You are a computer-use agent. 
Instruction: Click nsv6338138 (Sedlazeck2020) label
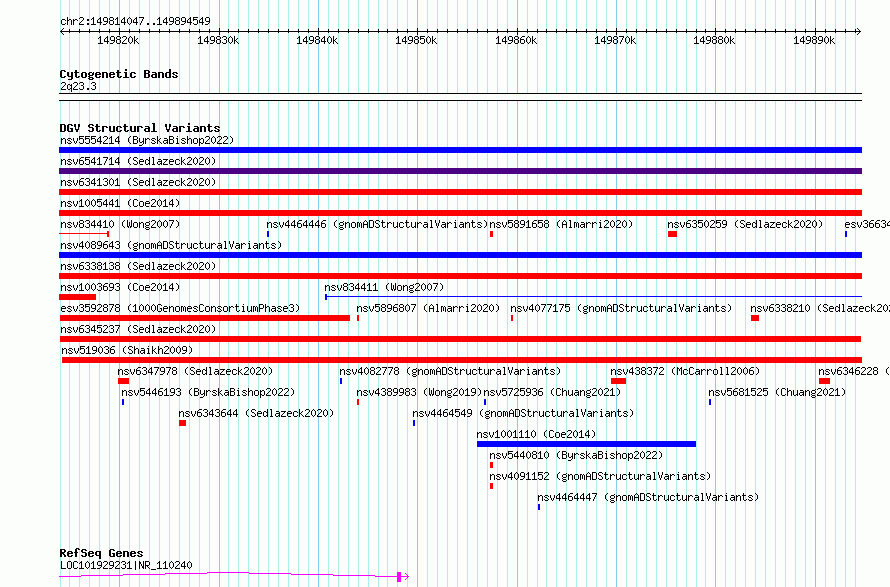(x=138, y=266)
